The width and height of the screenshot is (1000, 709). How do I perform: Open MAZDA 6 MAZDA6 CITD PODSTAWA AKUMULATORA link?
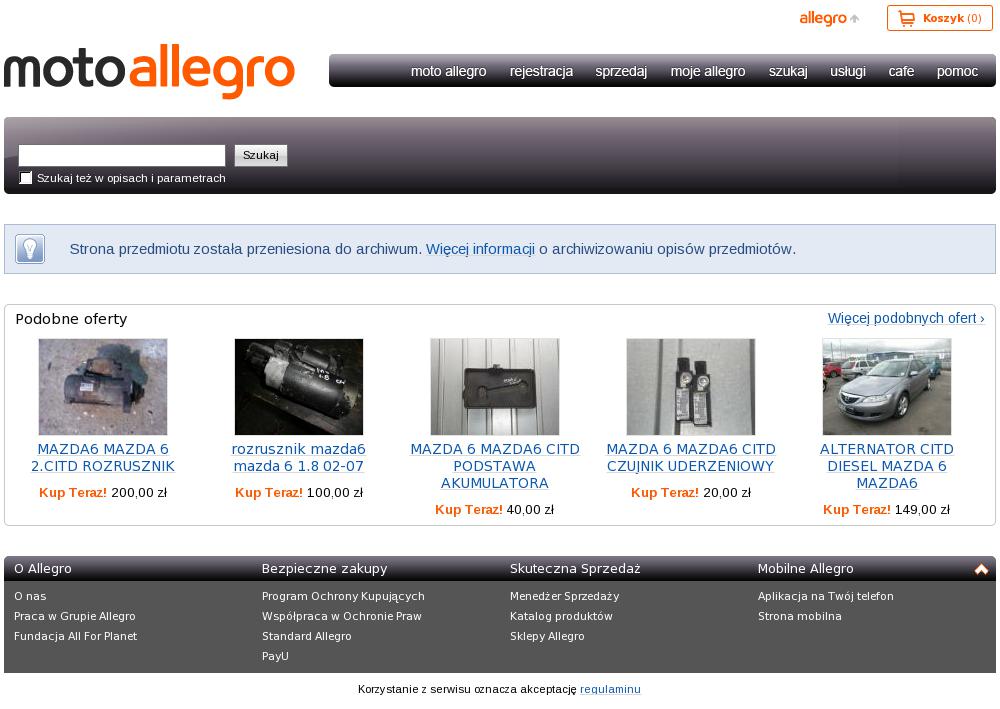click(495, 466)
